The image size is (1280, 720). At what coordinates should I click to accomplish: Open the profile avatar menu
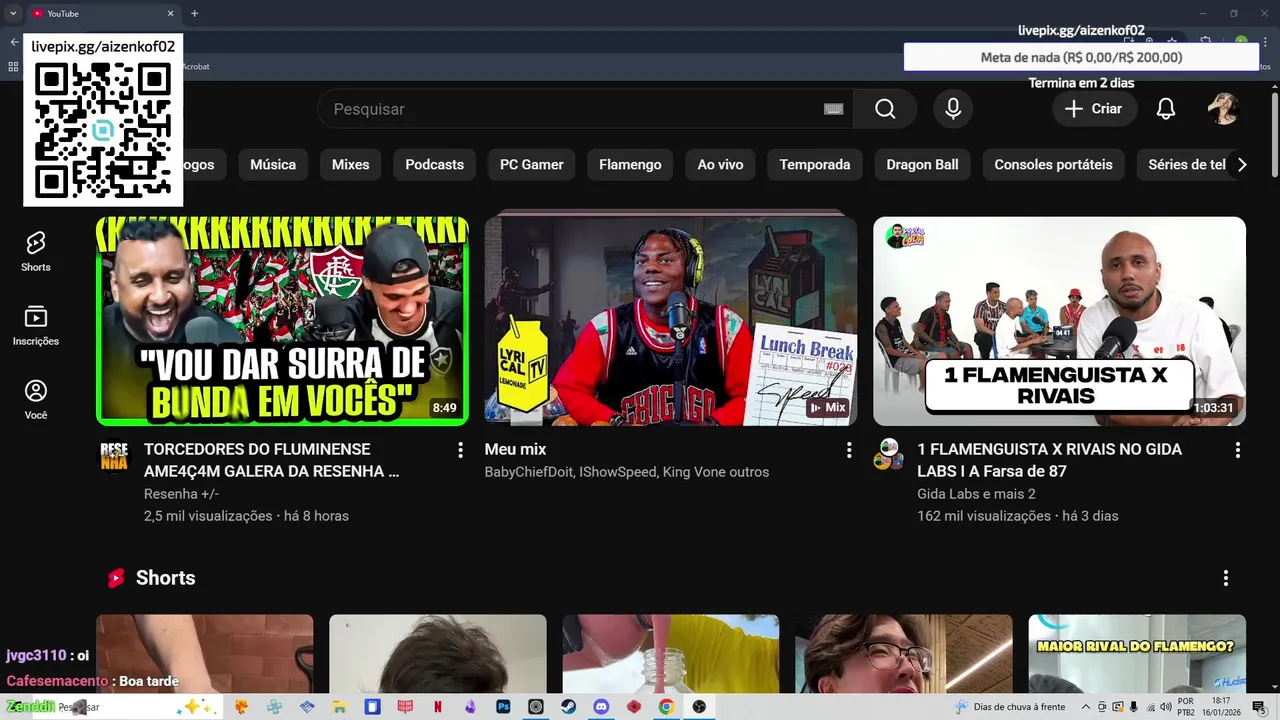1224,109
